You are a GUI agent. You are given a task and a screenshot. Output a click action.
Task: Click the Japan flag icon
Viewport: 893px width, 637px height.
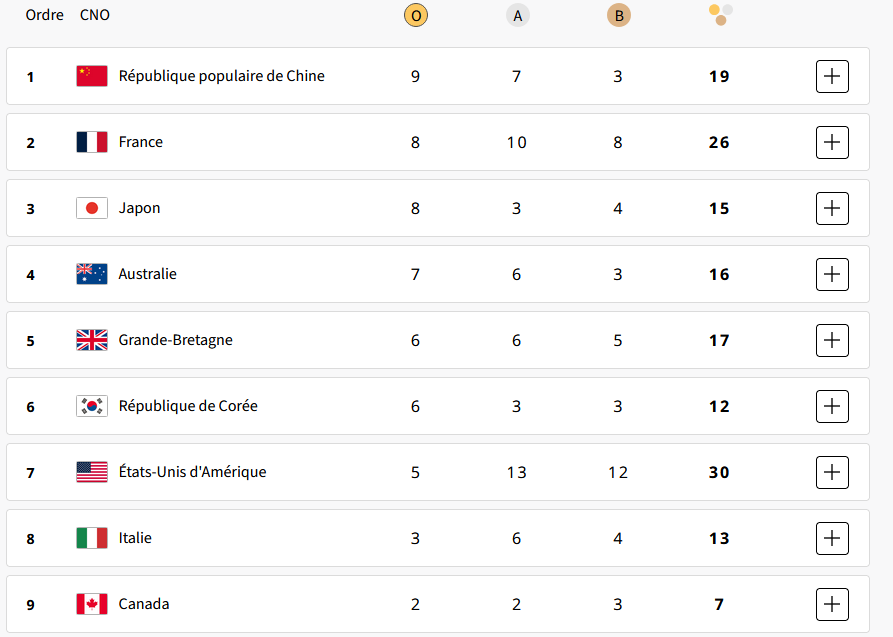click(92, 208)
